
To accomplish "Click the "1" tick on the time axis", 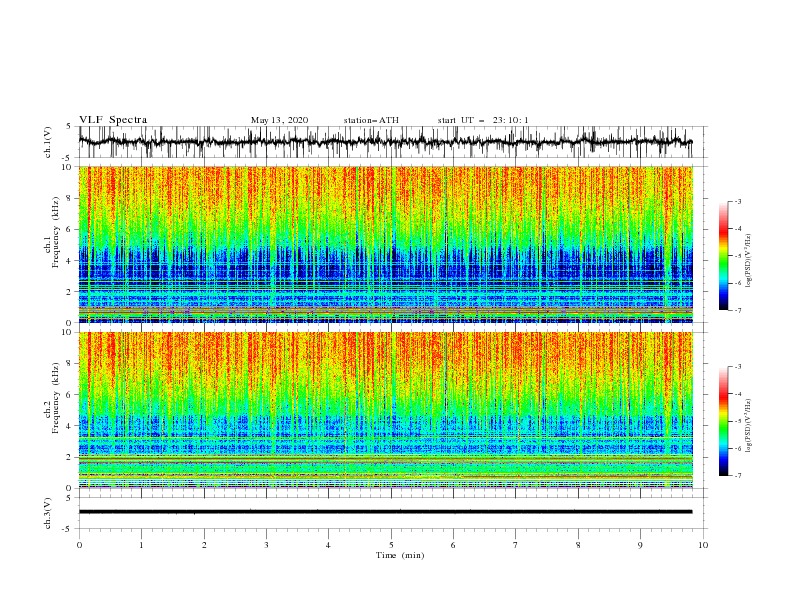I will [x=141, y=545].
